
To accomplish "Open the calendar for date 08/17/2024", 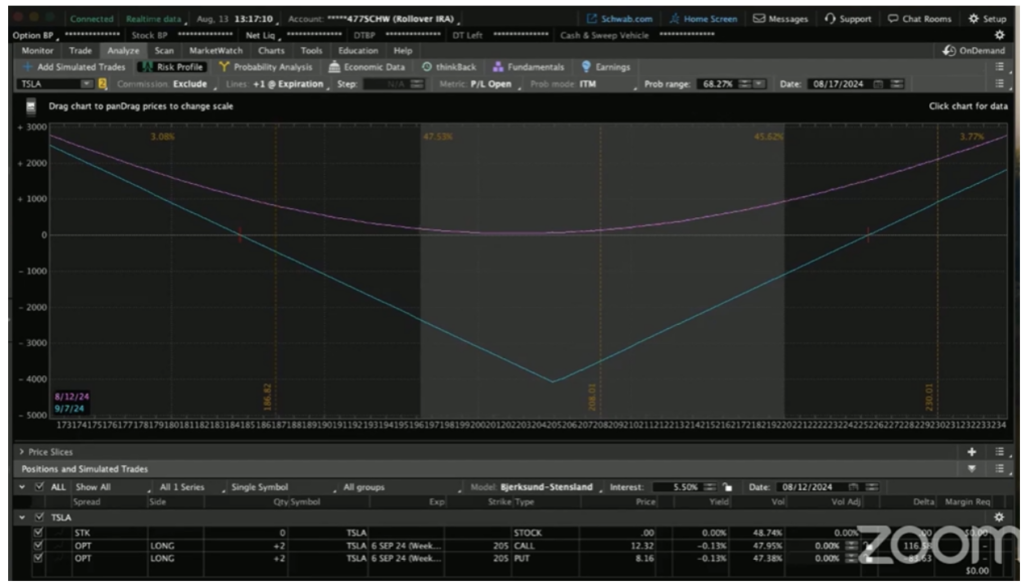I will pos(878,84).
